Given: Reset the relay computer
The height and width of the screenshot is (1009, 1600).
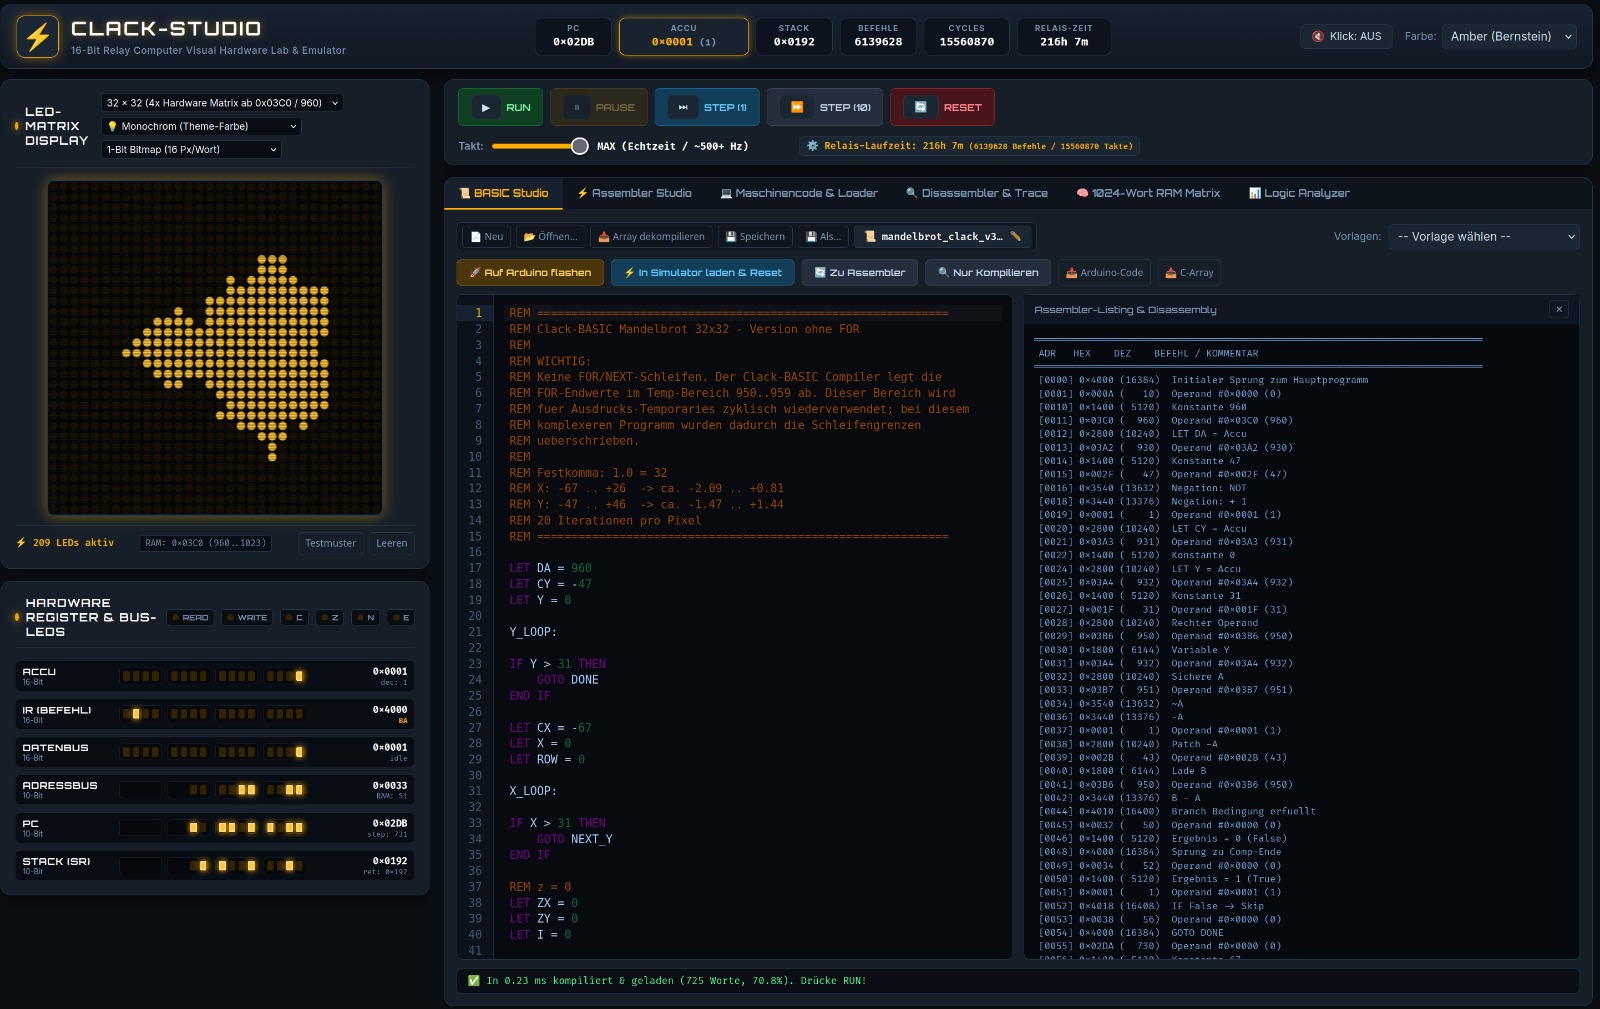Looking at the screenshot, I should click(943, 107).
